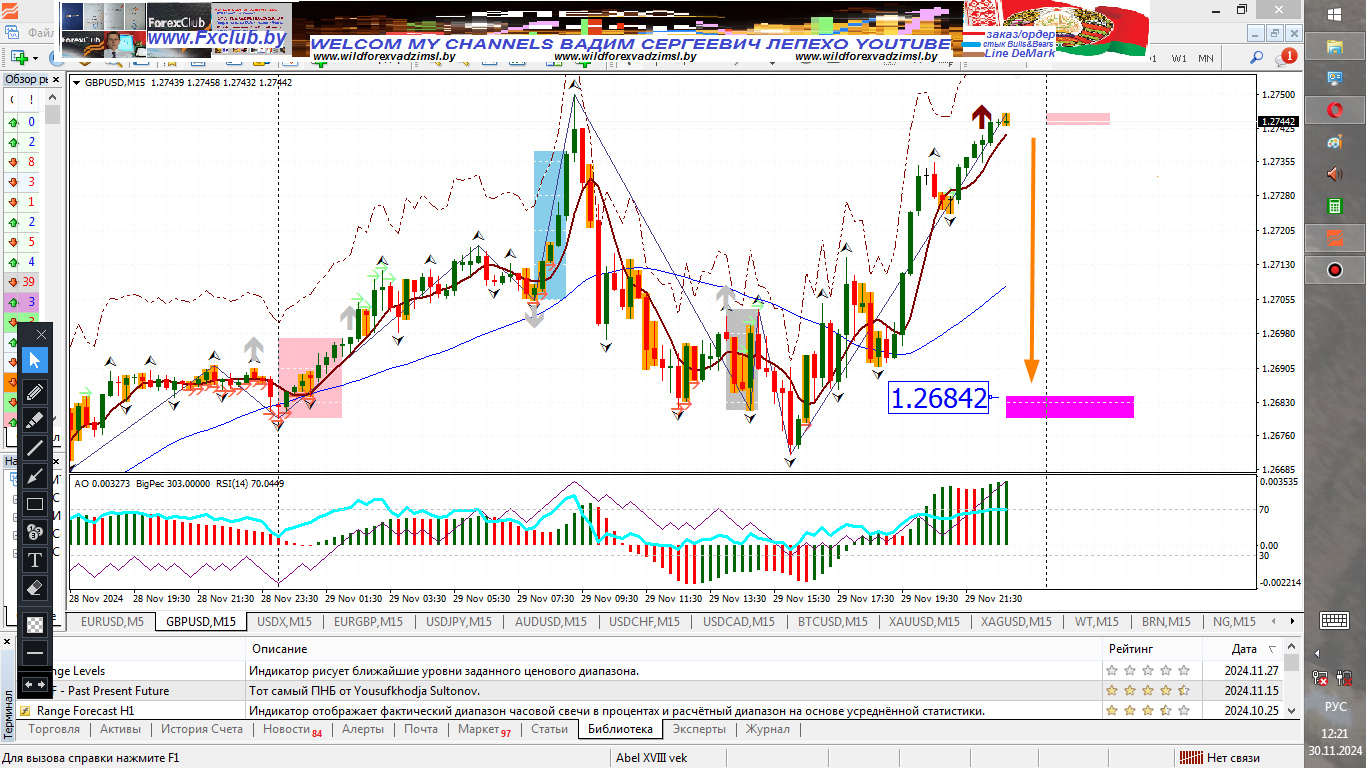Switch to the USDCHF,M15 chart tab
Screen dimensions: 1366x768
pyautogui.click(x=644, y=621)
